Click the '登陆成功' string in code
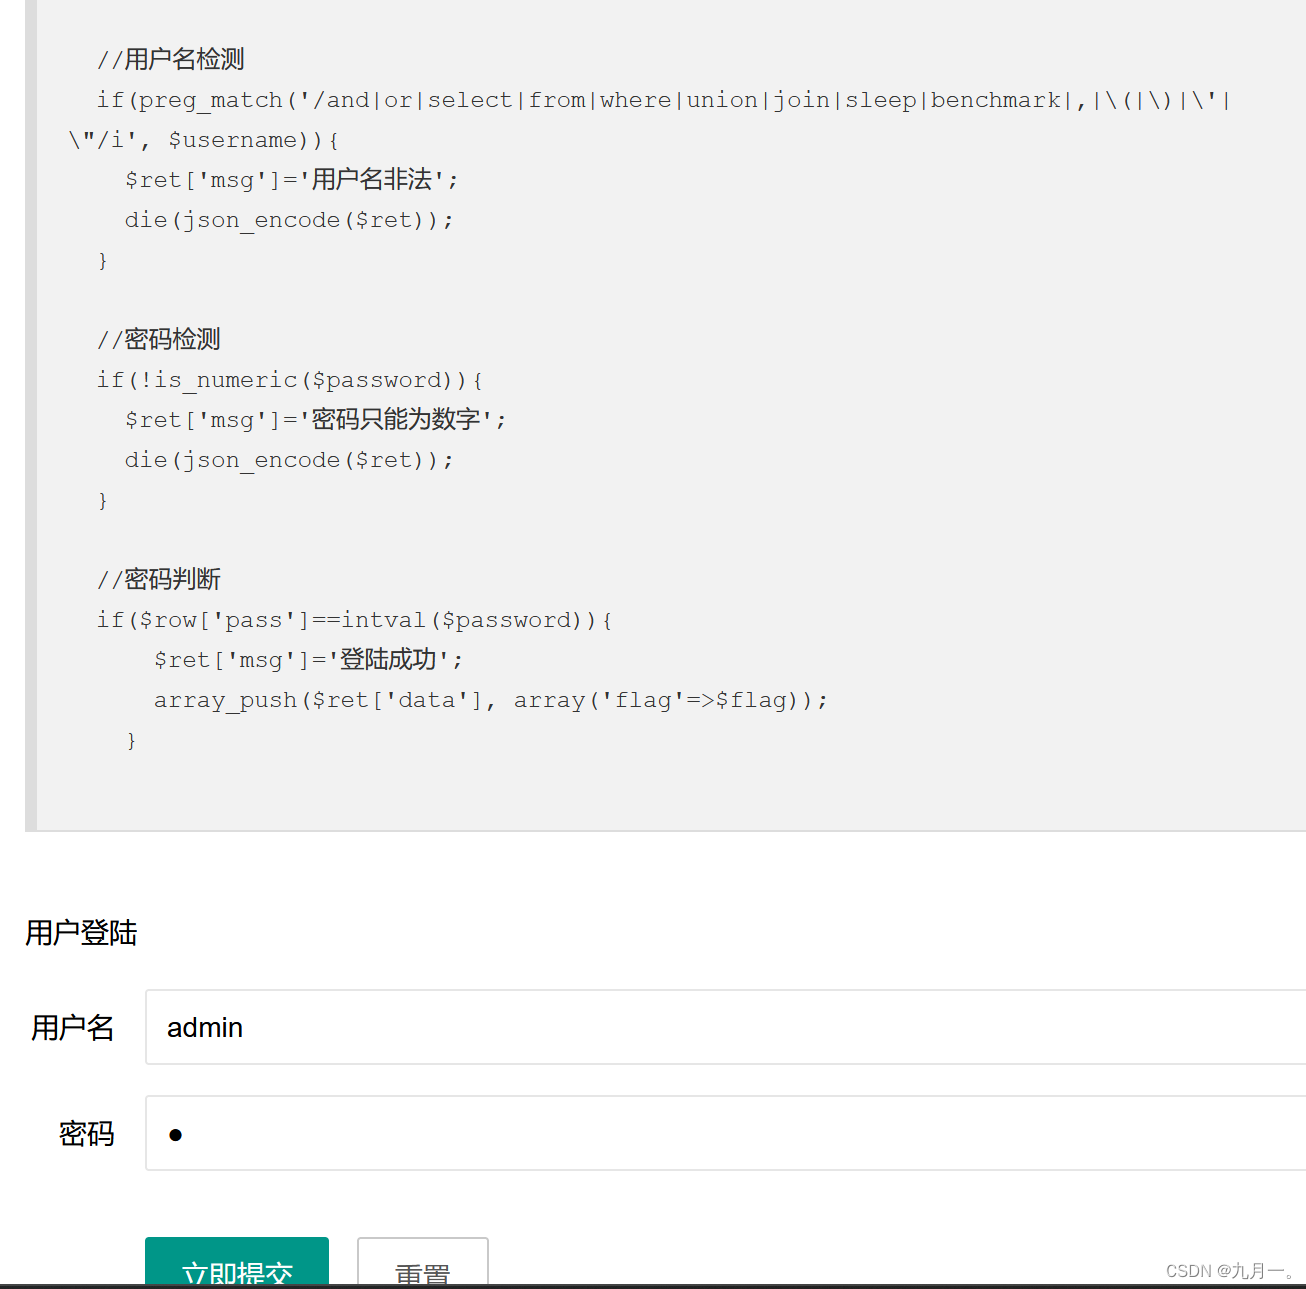This screenshot has height=1289, width=1306. pyautogui.click(x=393, y=659)
